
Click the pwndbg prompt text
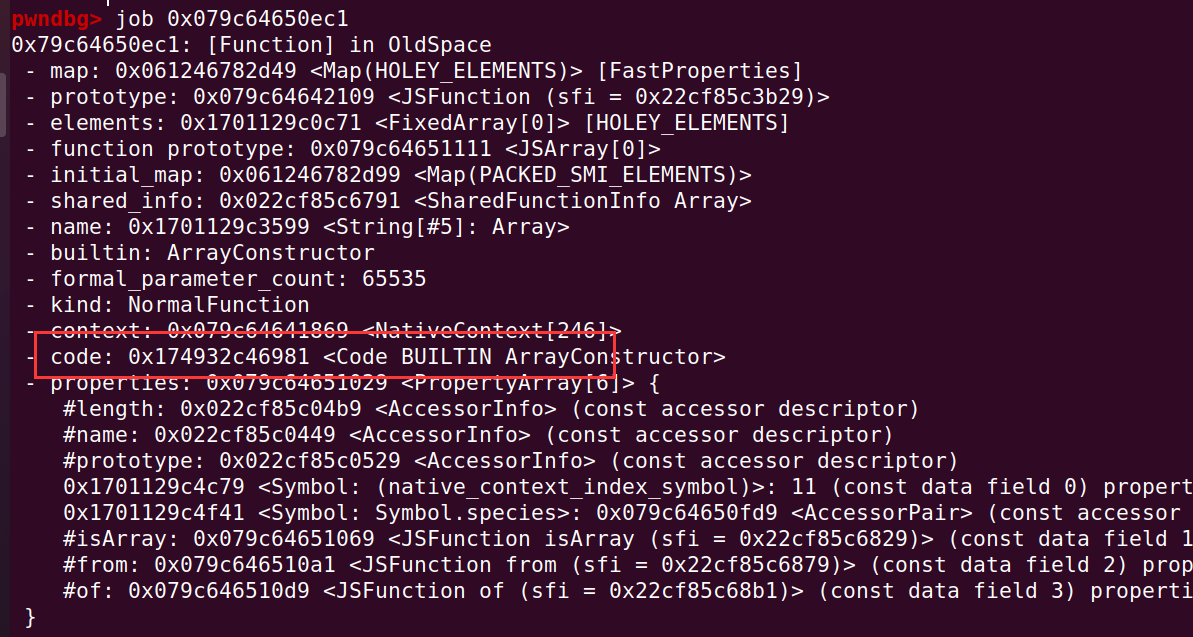pyautogui.click(x=56, y=18)
